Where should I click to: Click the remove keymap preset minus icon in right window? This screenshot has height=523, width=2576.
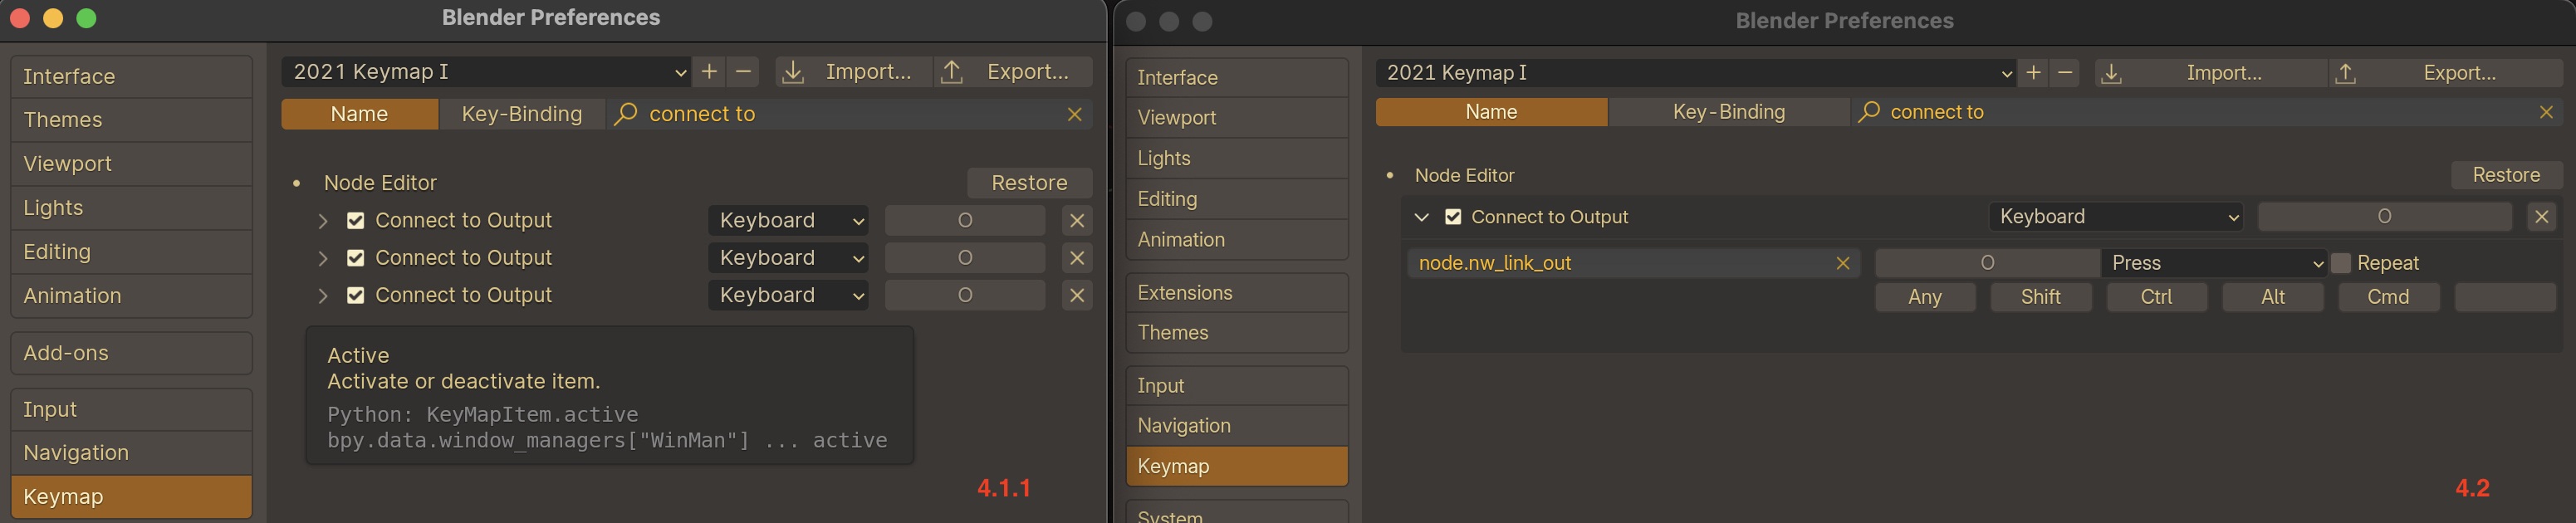coord(2064,73)
